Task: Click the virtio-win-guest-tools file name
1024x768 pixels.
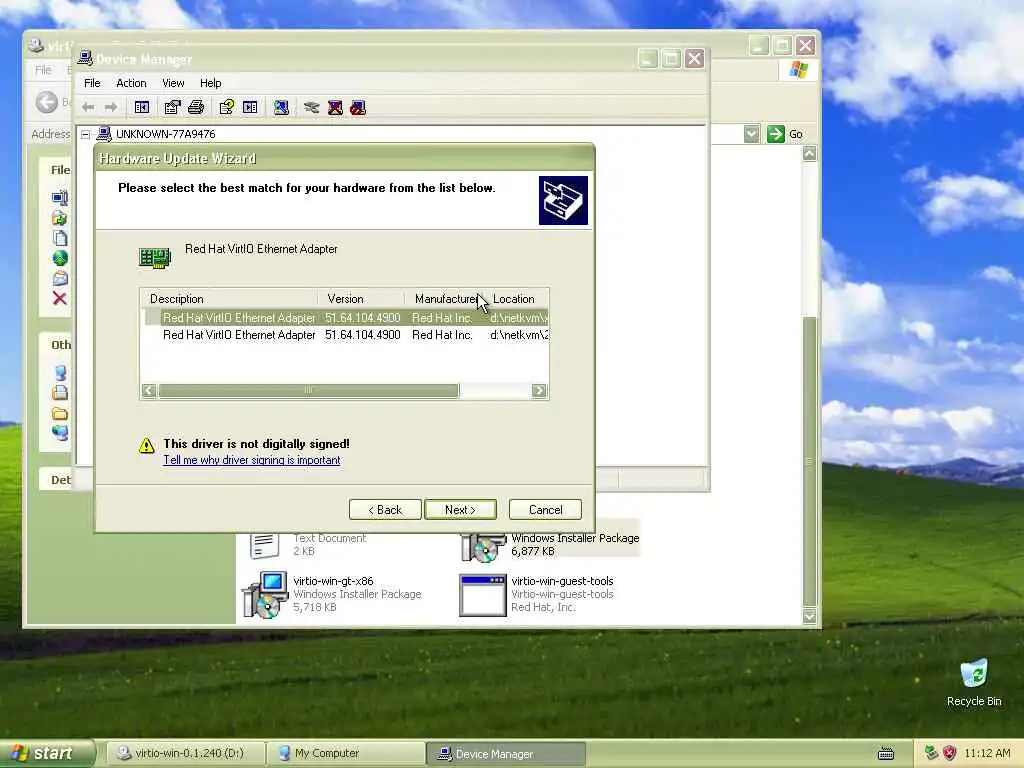Action: (562, 581)
